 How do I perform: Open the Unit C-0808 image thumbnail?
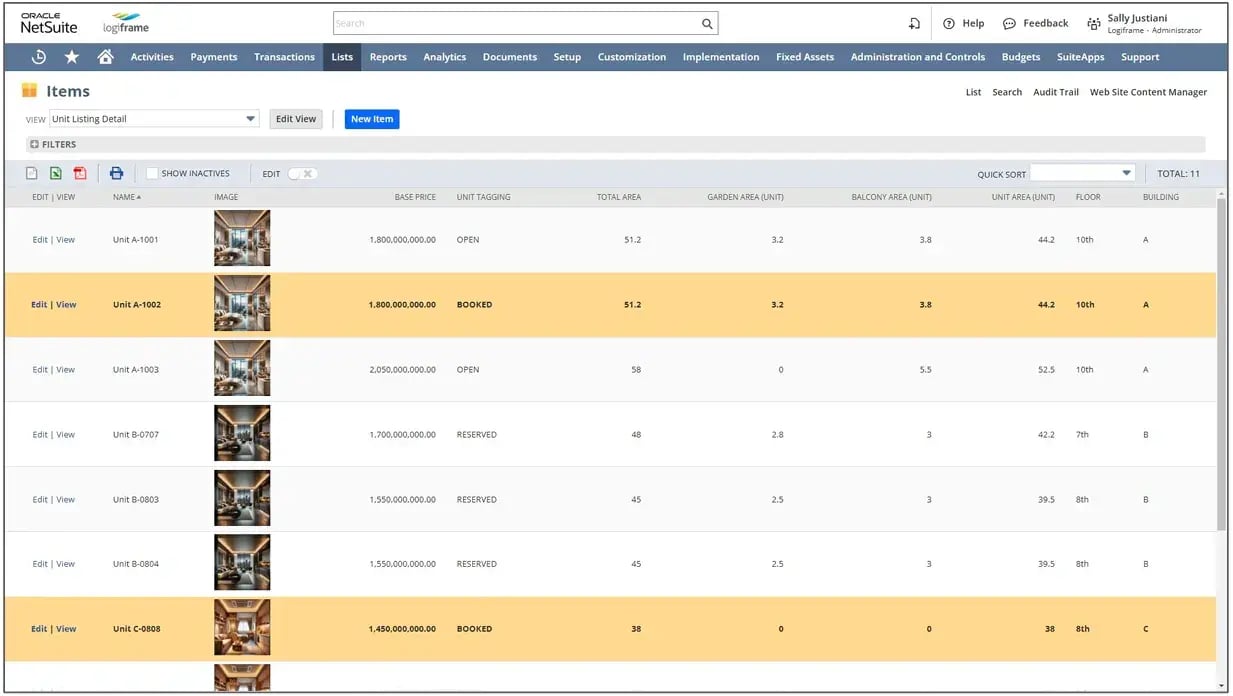(242, 627)
